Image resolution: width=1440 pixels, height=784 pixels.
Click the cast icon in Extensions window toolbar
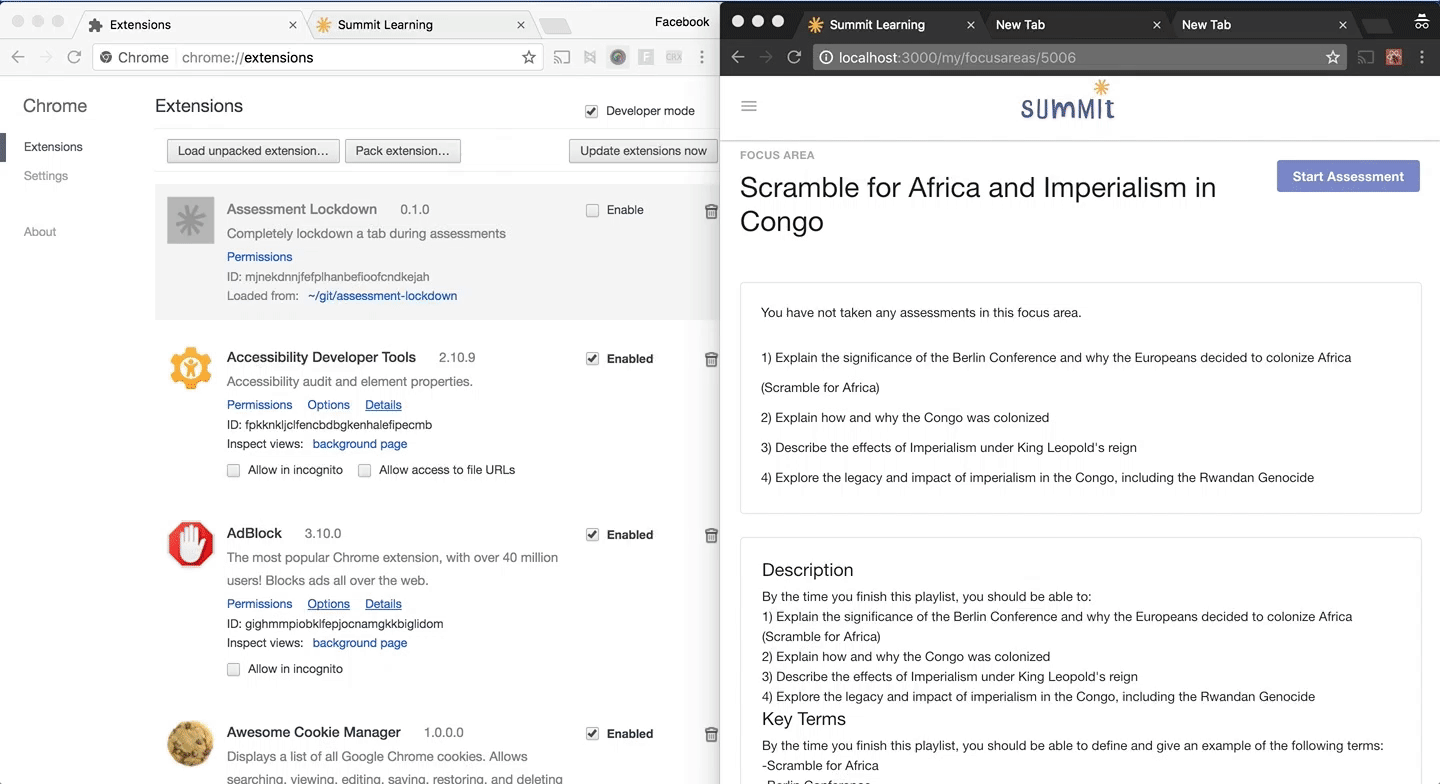coord(562,57)
